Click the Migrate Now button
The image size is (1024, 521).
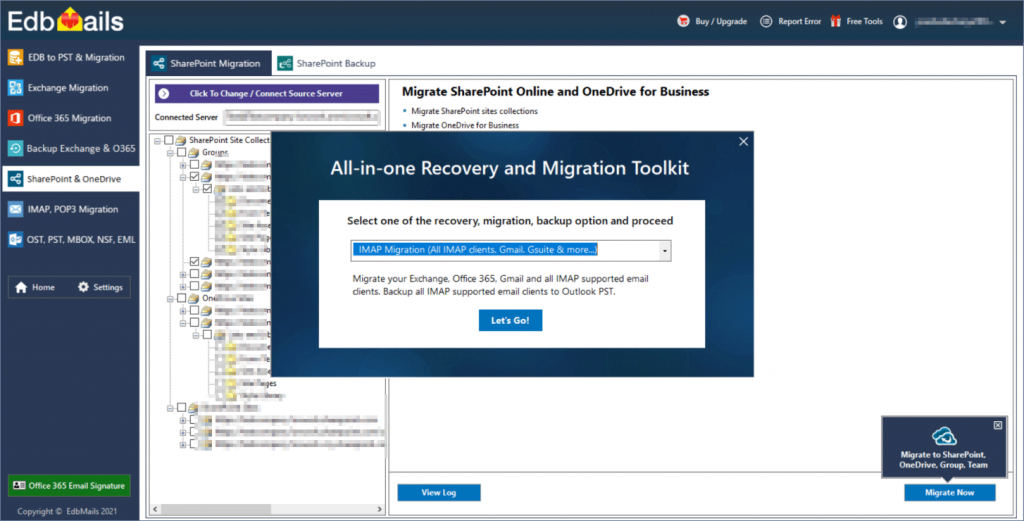click(x=950, y=492)
